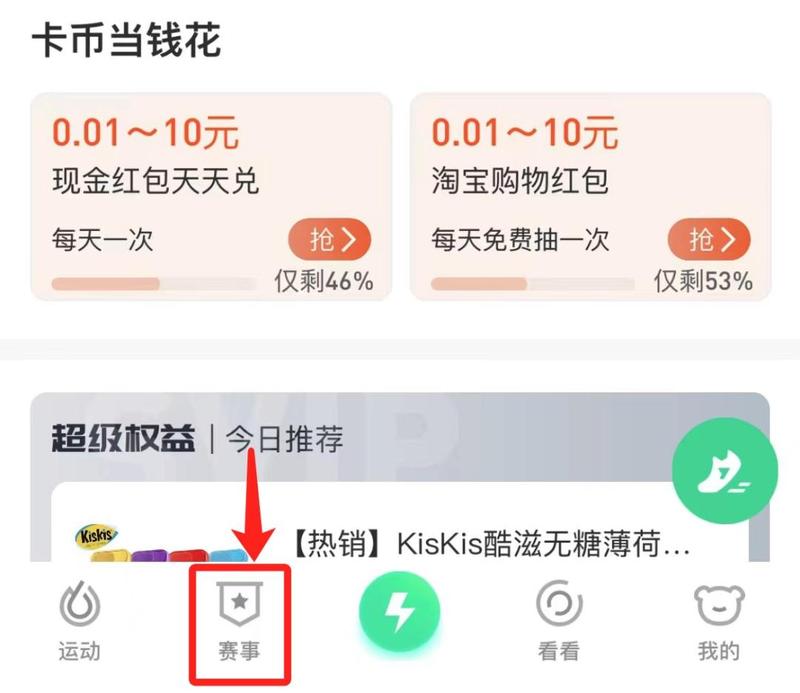Tap 抢 button on 淘宝购物红包 card
This screenshot has height=693, width=800.
pos(709,239)
